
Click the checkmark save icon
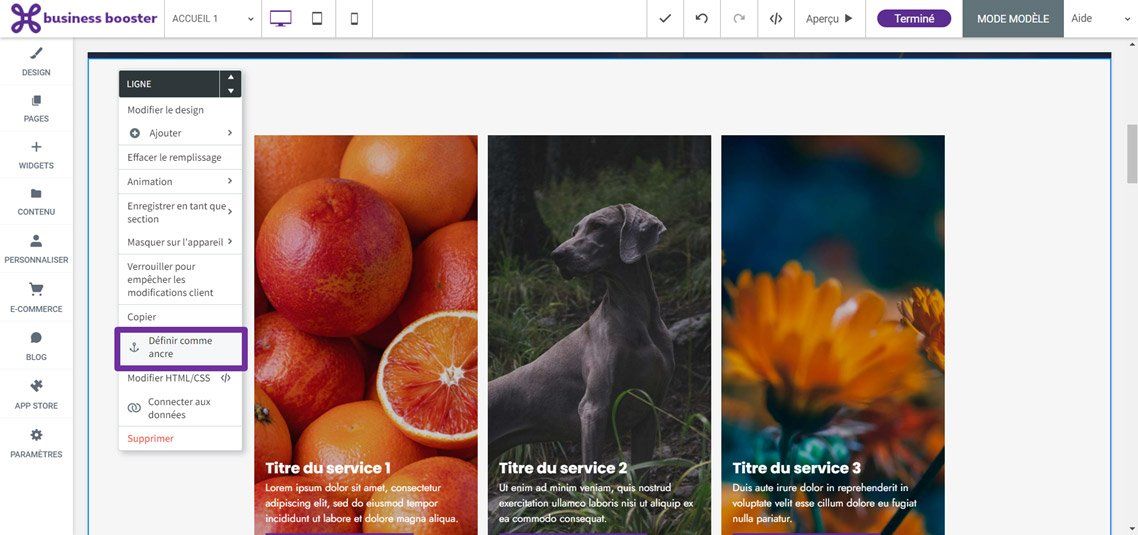pos(665,19)
